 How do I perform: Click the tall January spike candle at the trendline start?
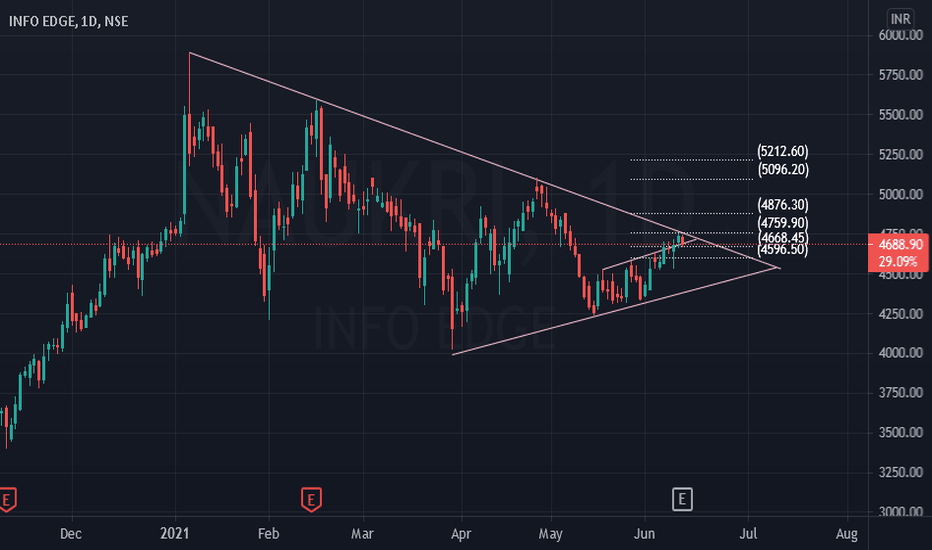[189, 107]
